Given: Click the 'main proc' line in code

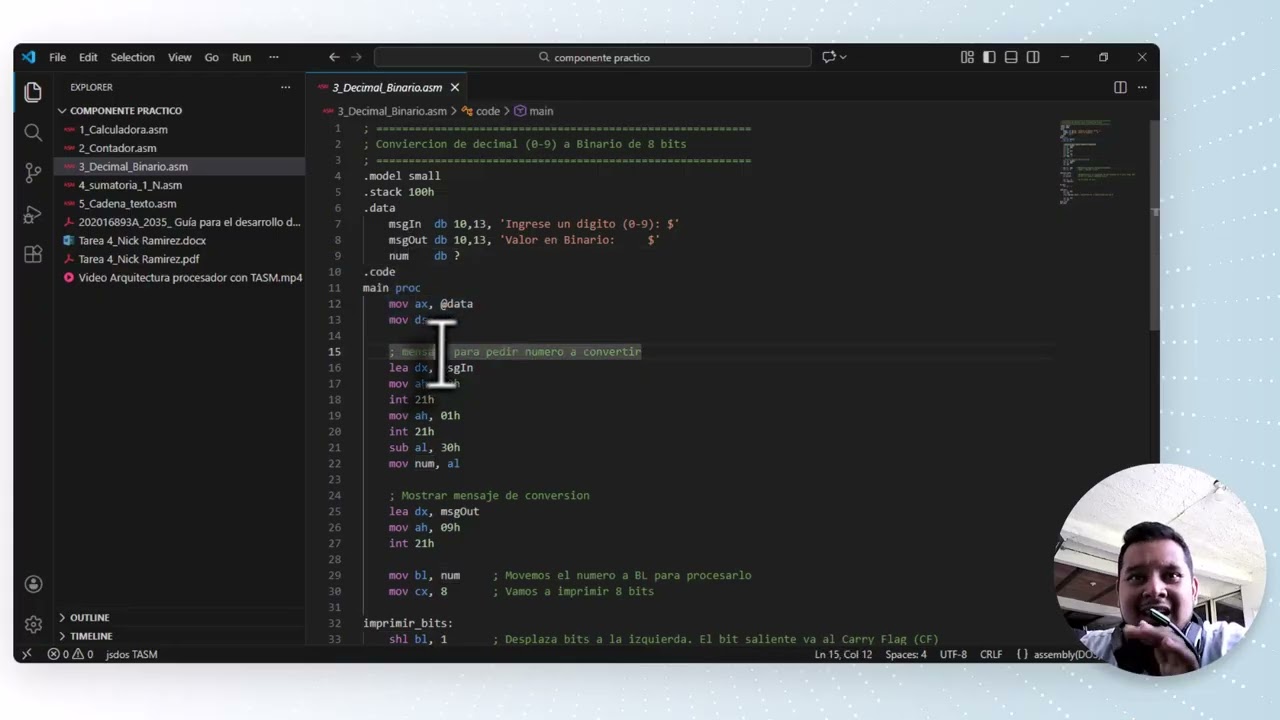Looking at the screenshot, I should [x=392, y=288].
